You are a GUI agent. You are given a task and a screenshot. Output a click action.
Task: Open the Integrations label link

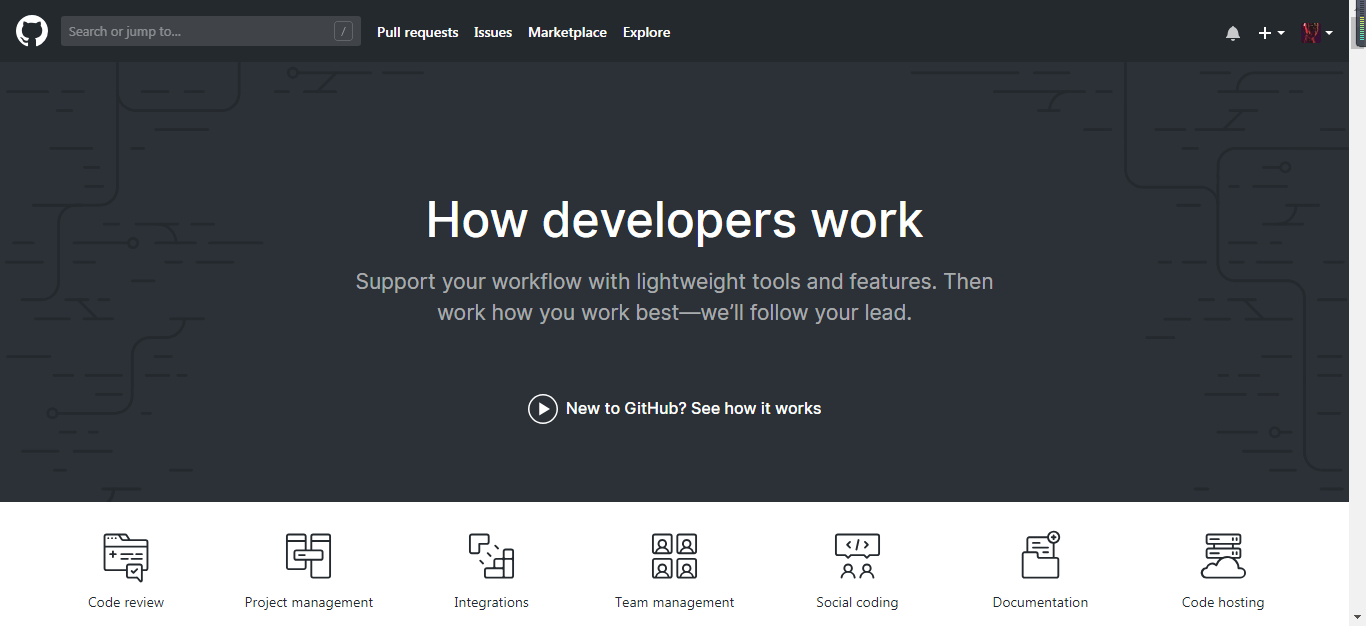(491, 602)
